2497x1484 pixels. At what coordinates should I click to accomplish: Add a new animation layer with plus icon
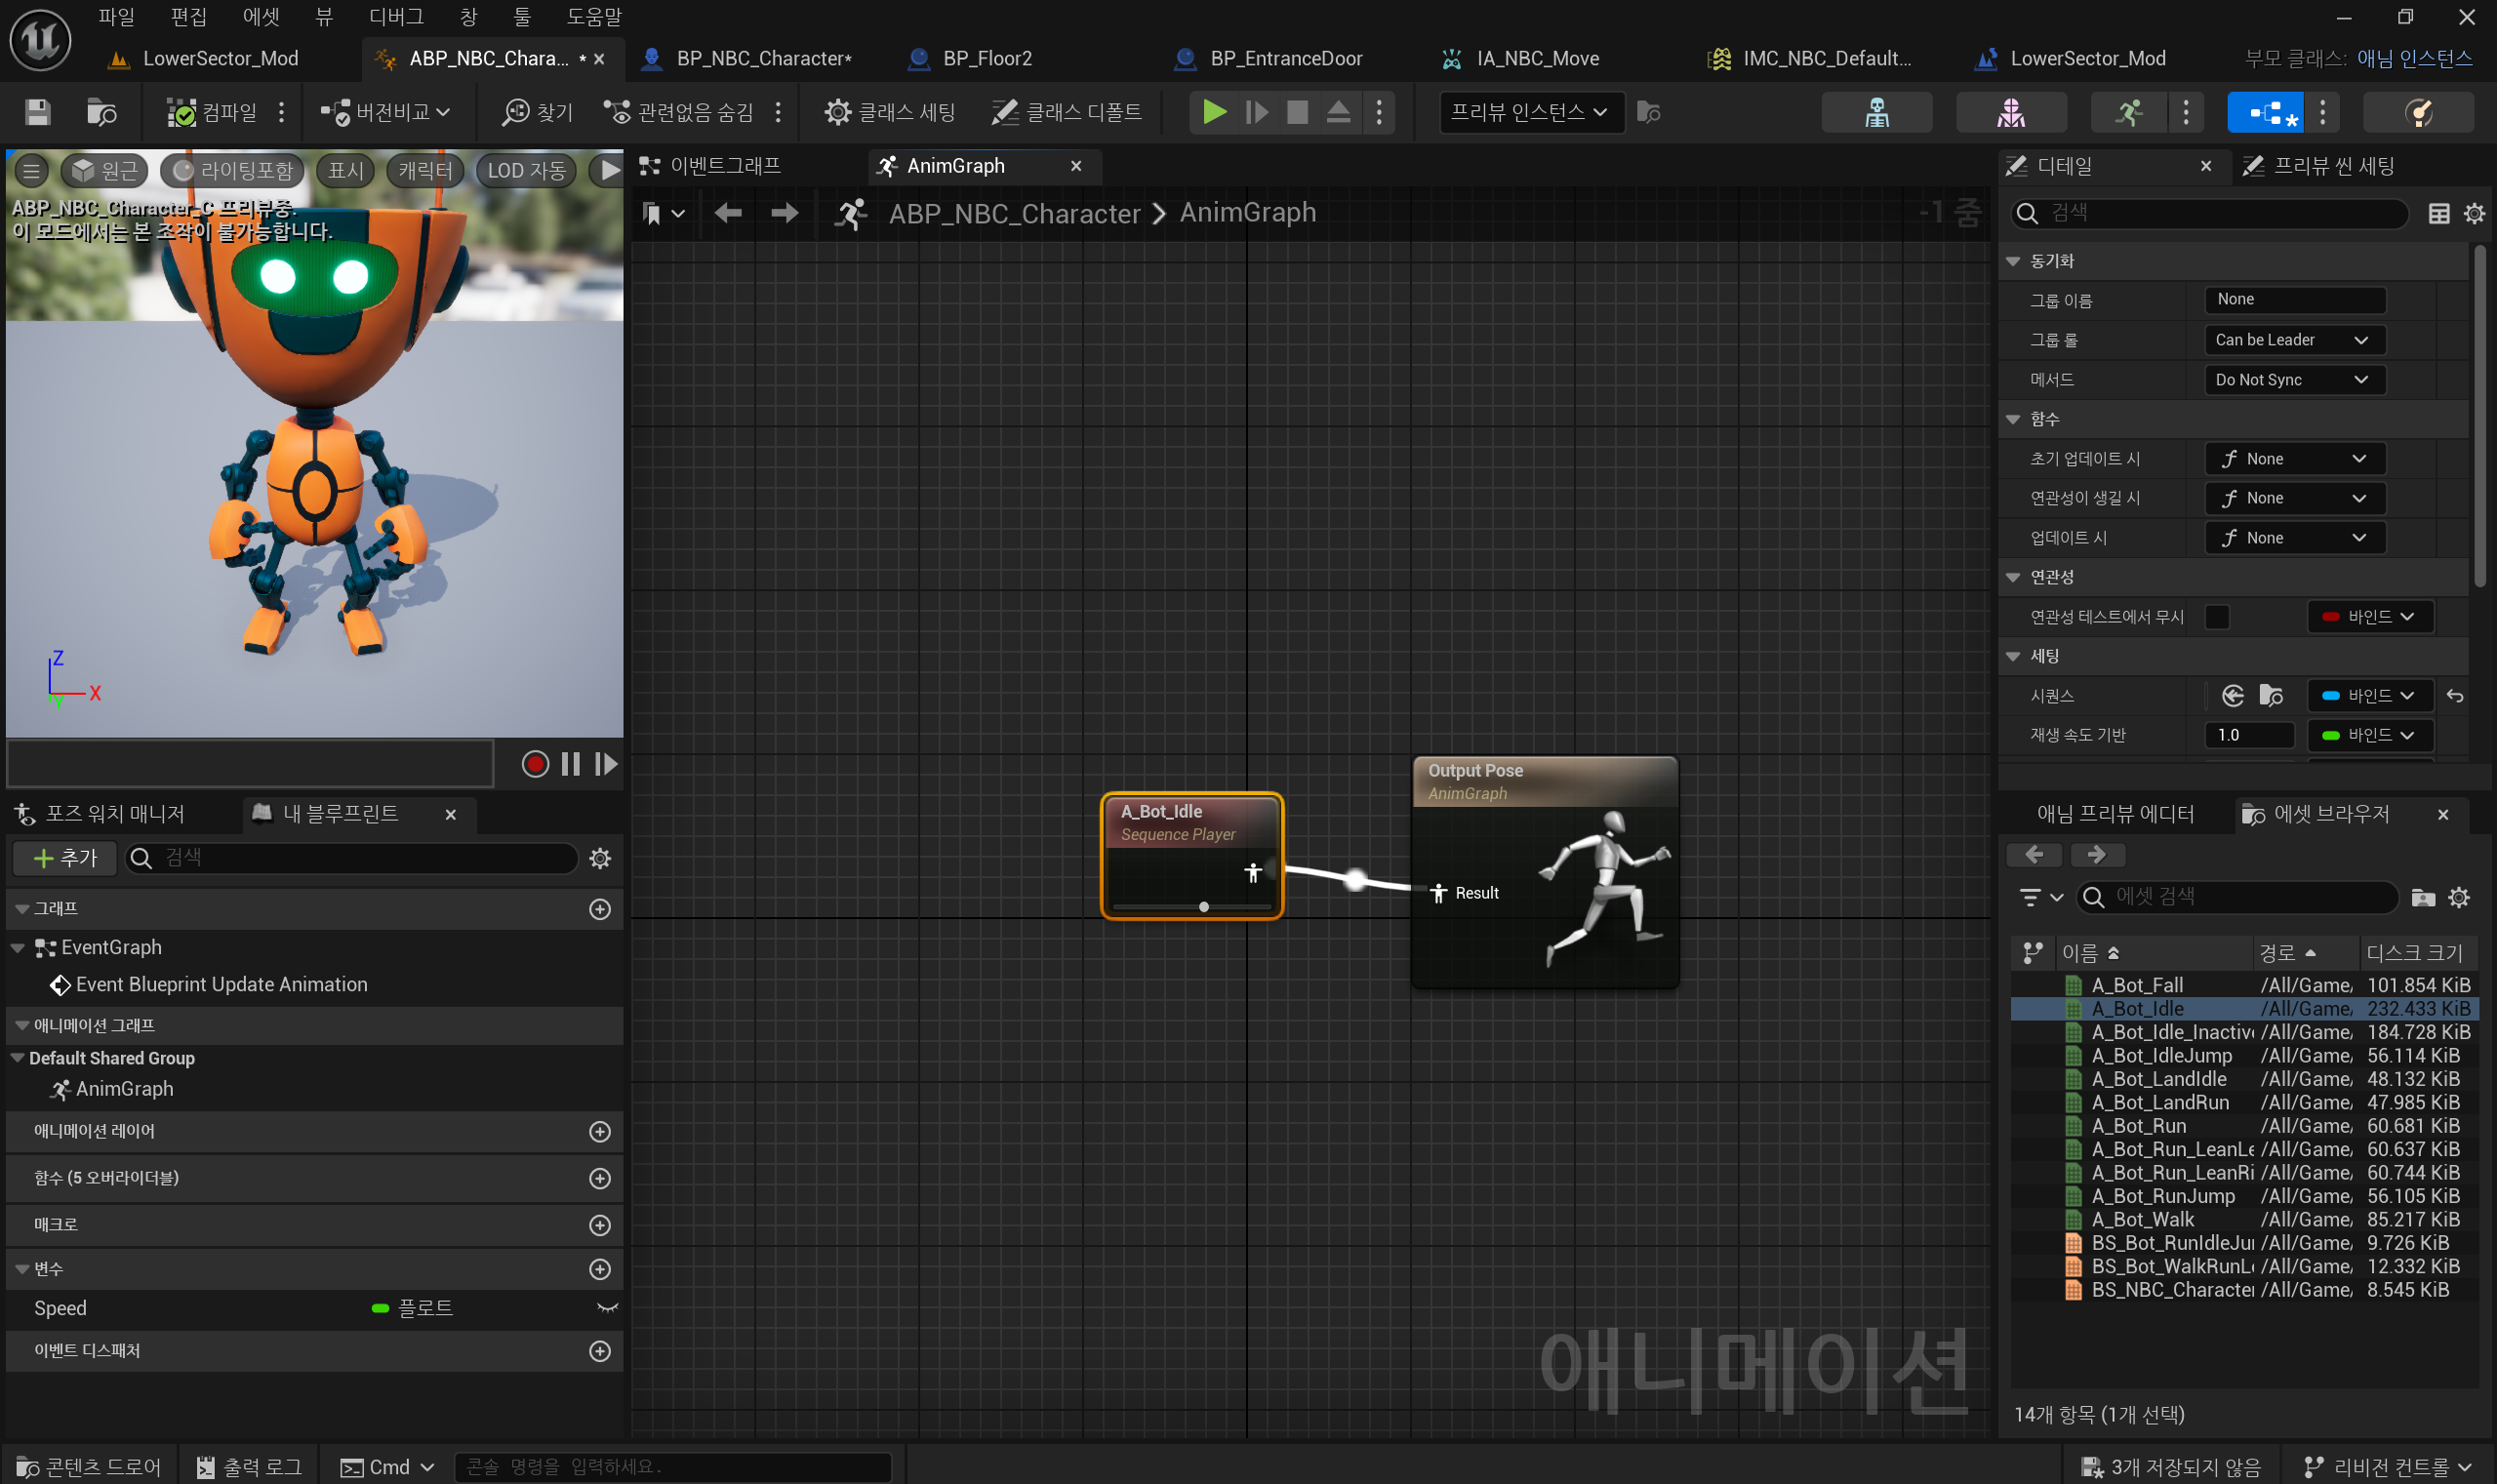click(600, 1131)
